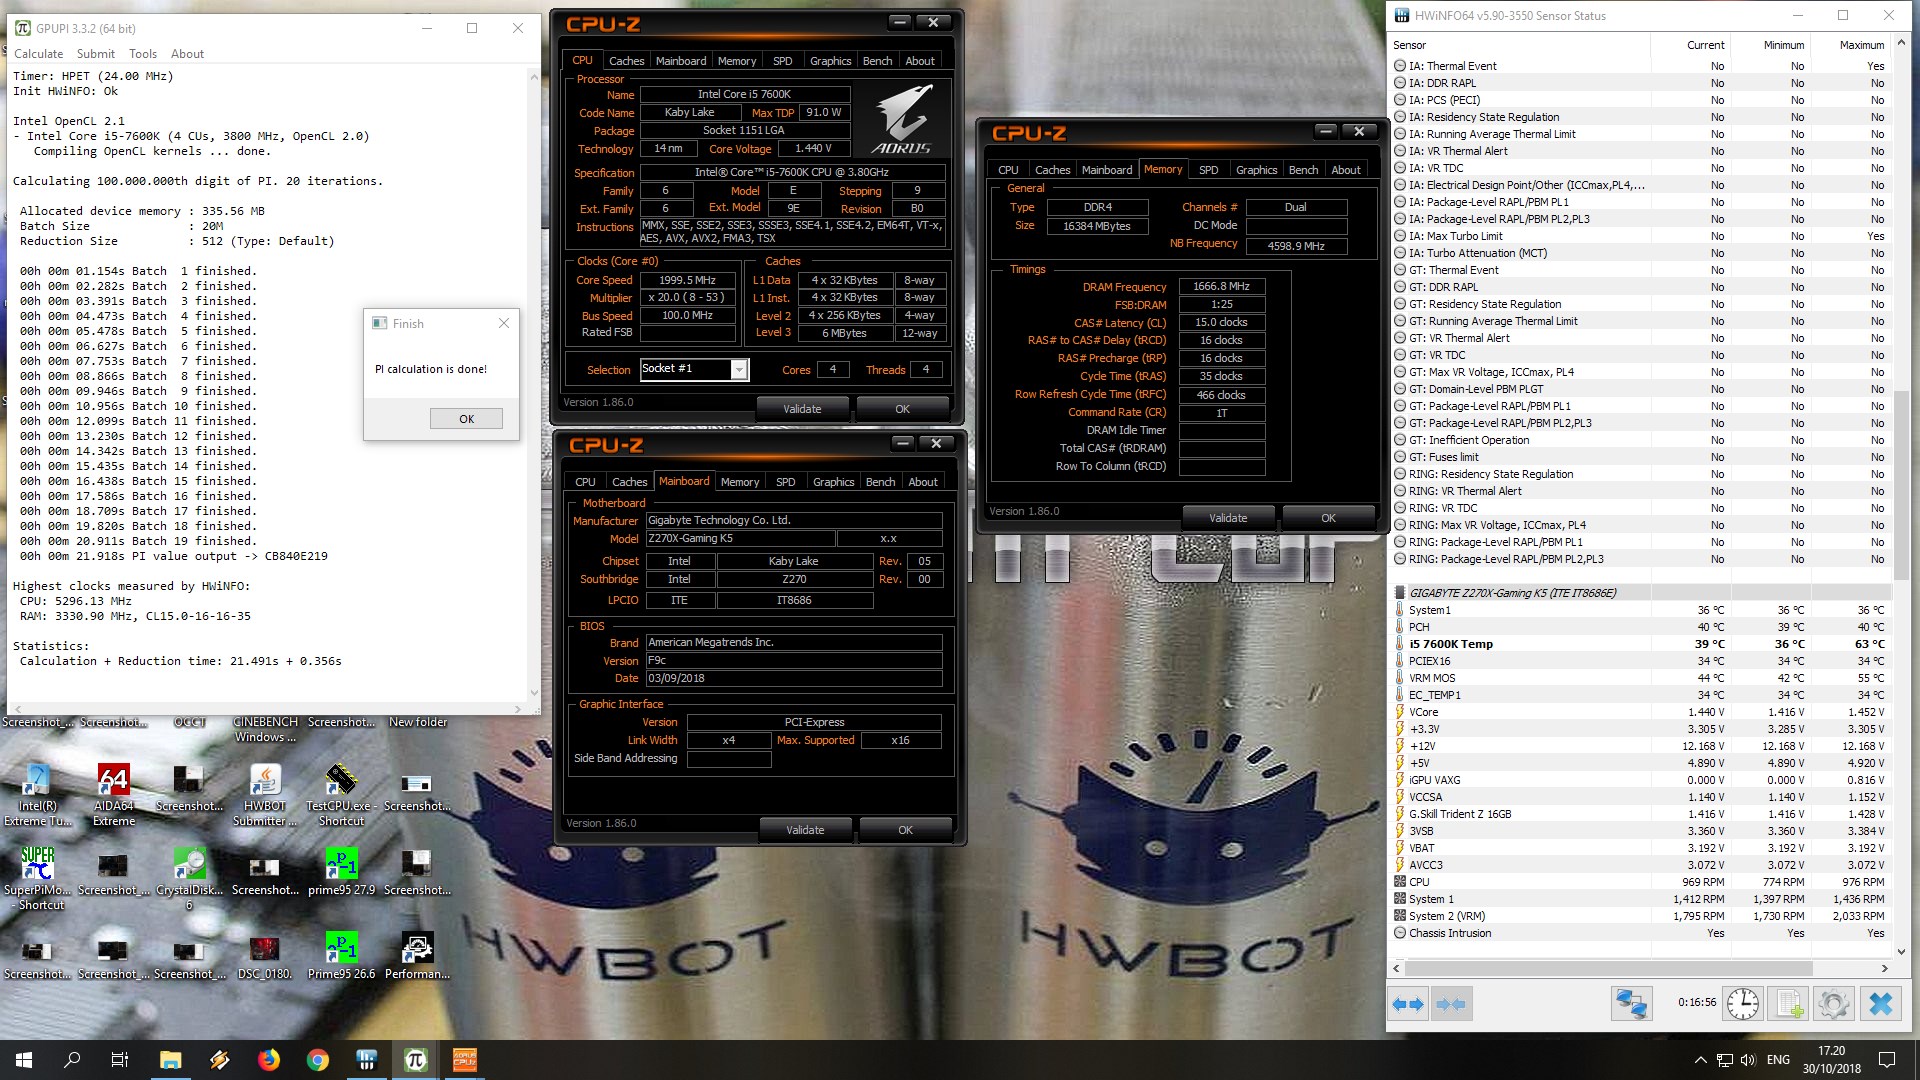Launch Firefox from taskbar
The width and height of the screenshot is (1920, 1080).
pos(268,1060)
